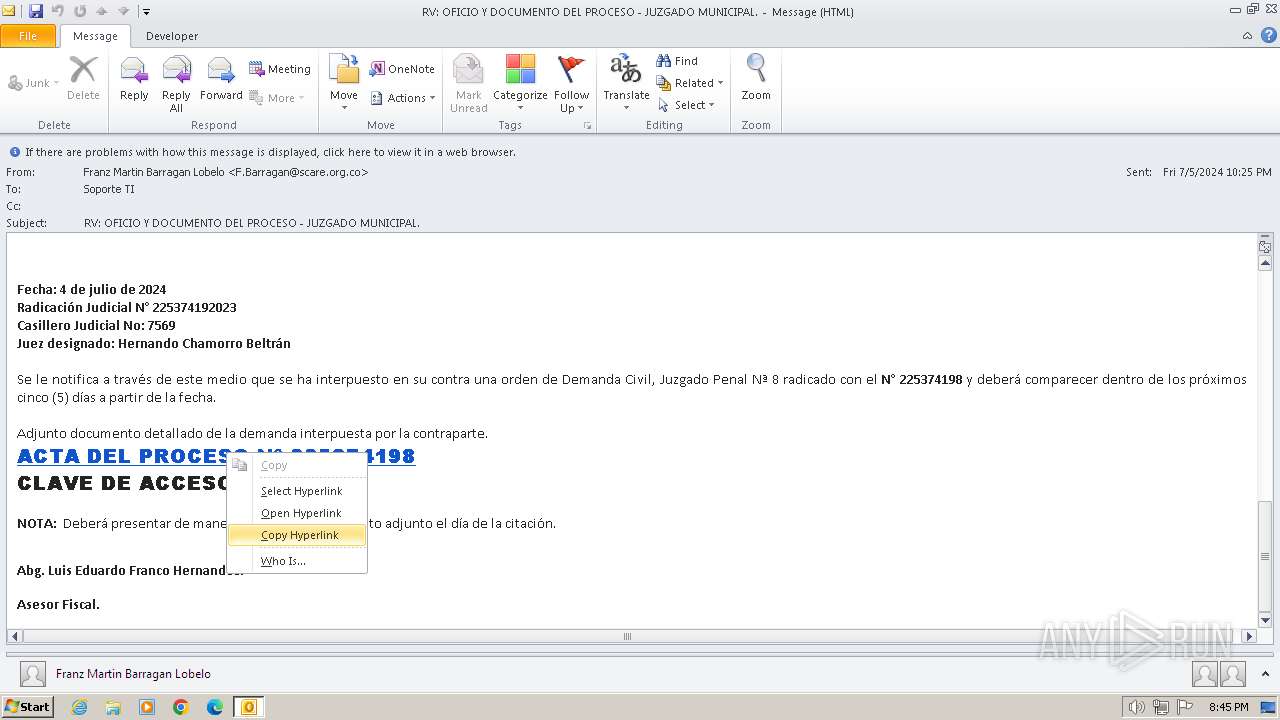Delete this email message
Screen dimensions: 1280x720
click(83, 79)
